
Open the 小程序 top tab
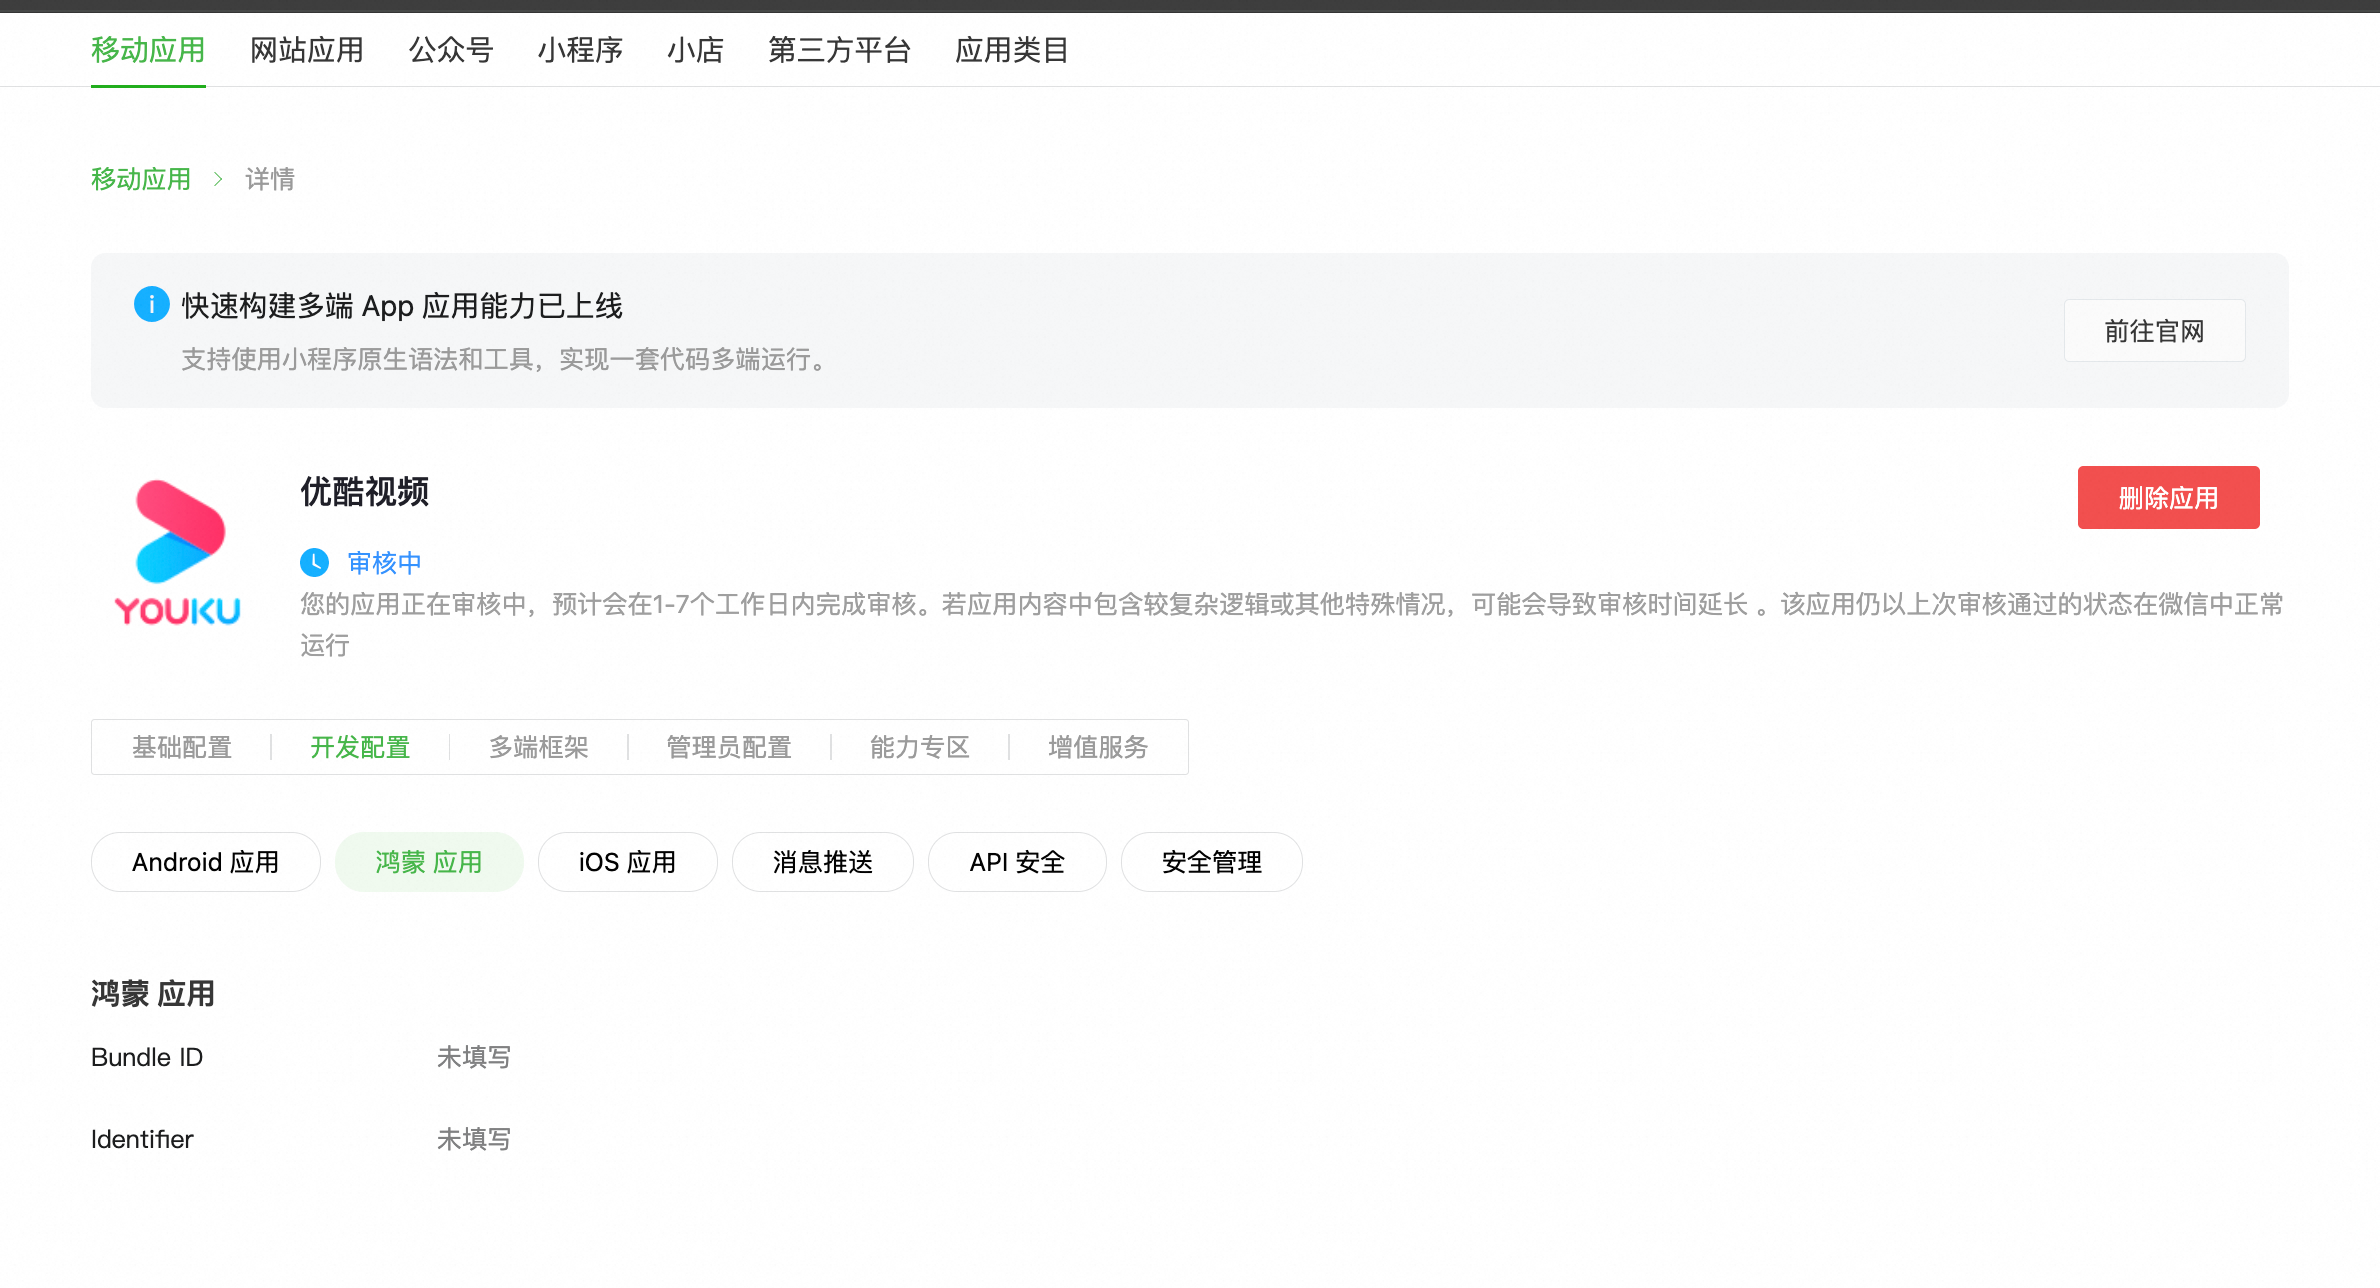tap(580, 50)
